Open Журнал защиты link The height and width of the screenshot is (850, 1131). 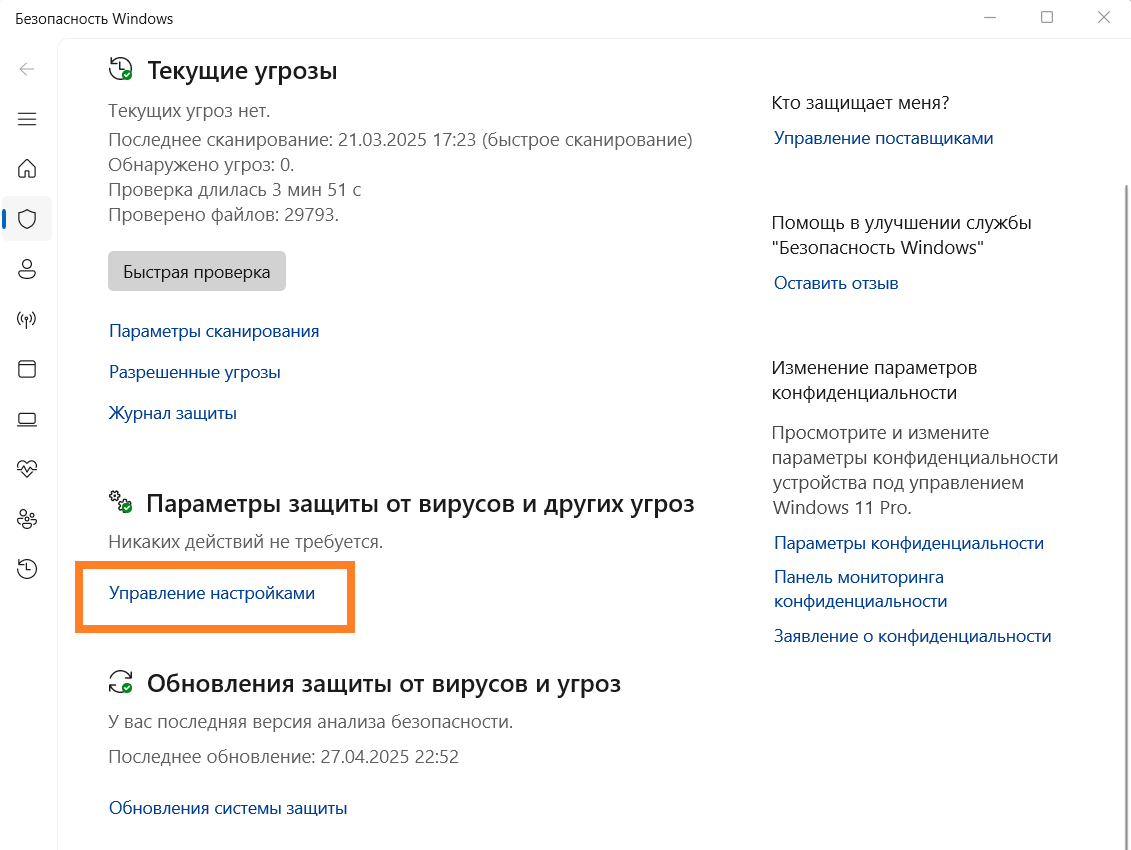[172, 413]
